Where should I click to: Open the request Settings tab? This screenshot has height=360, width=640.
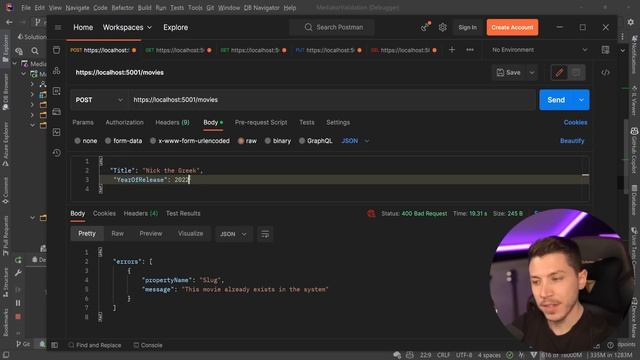338,122
